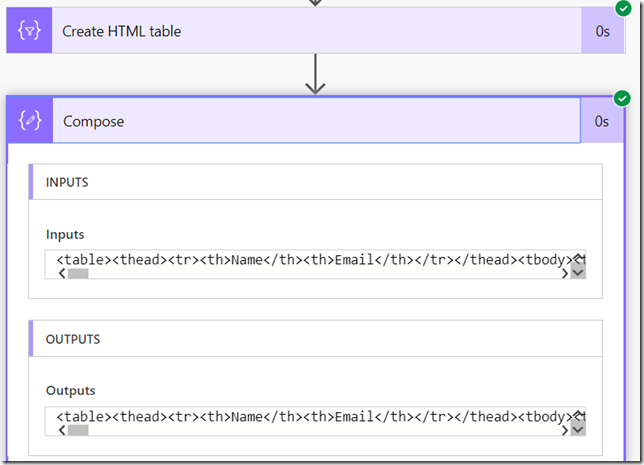This screenshot has width=644, height=465.
Task: Click horizontal scrollbar thumb in Inputs box
Action: [78, 274]
